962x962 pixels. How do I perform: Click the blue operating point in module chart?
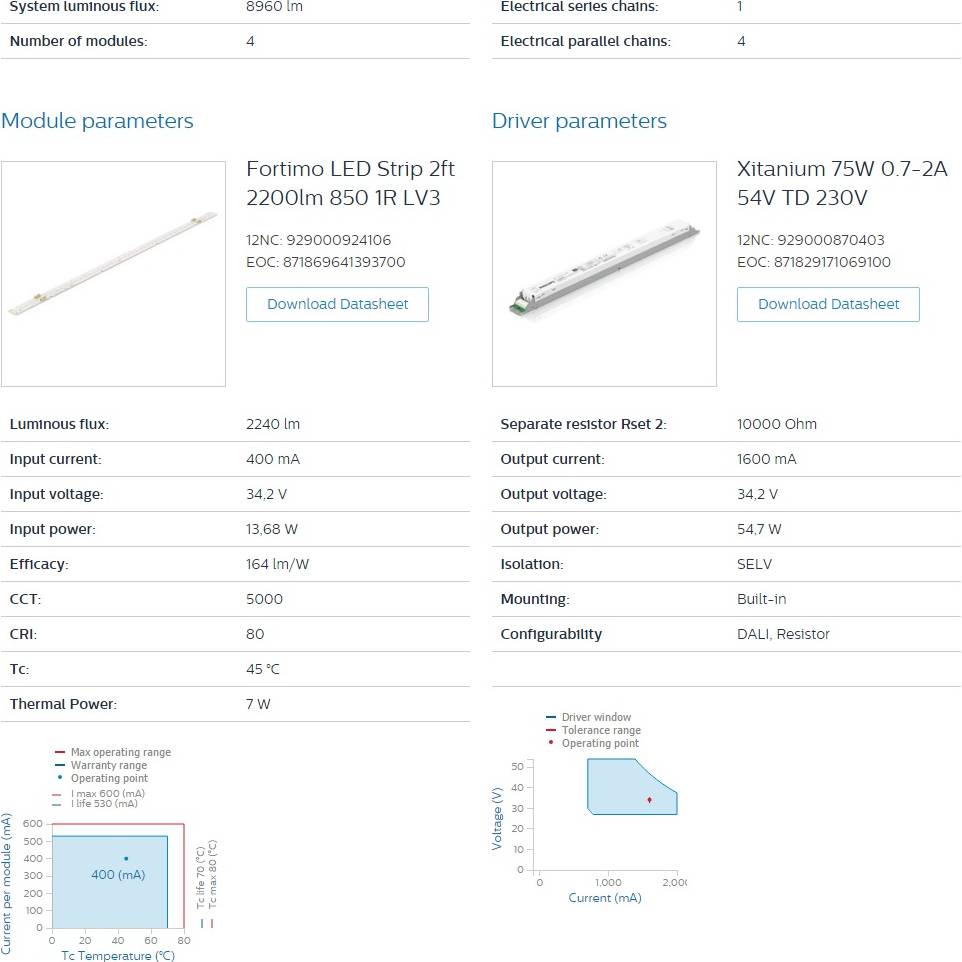[126, 858]
